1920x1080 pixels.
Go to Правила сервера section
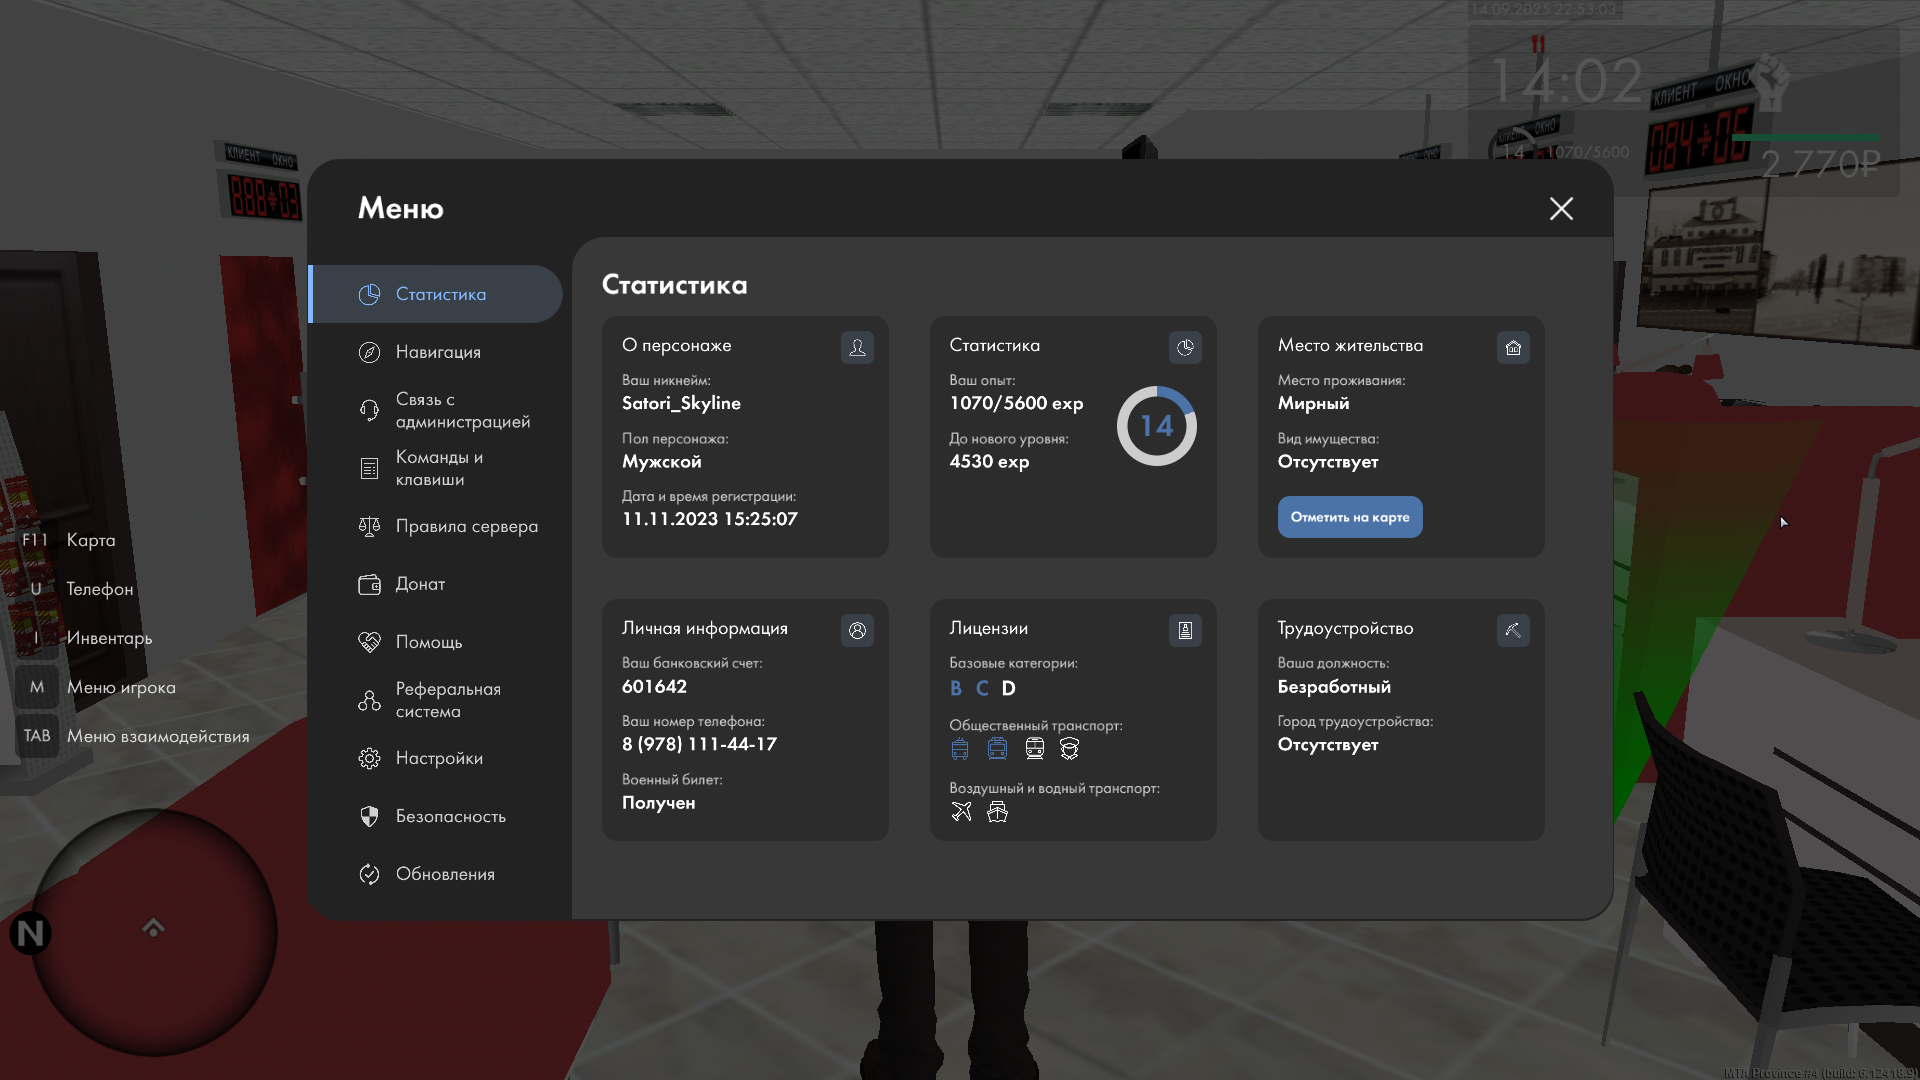[466, 526]
